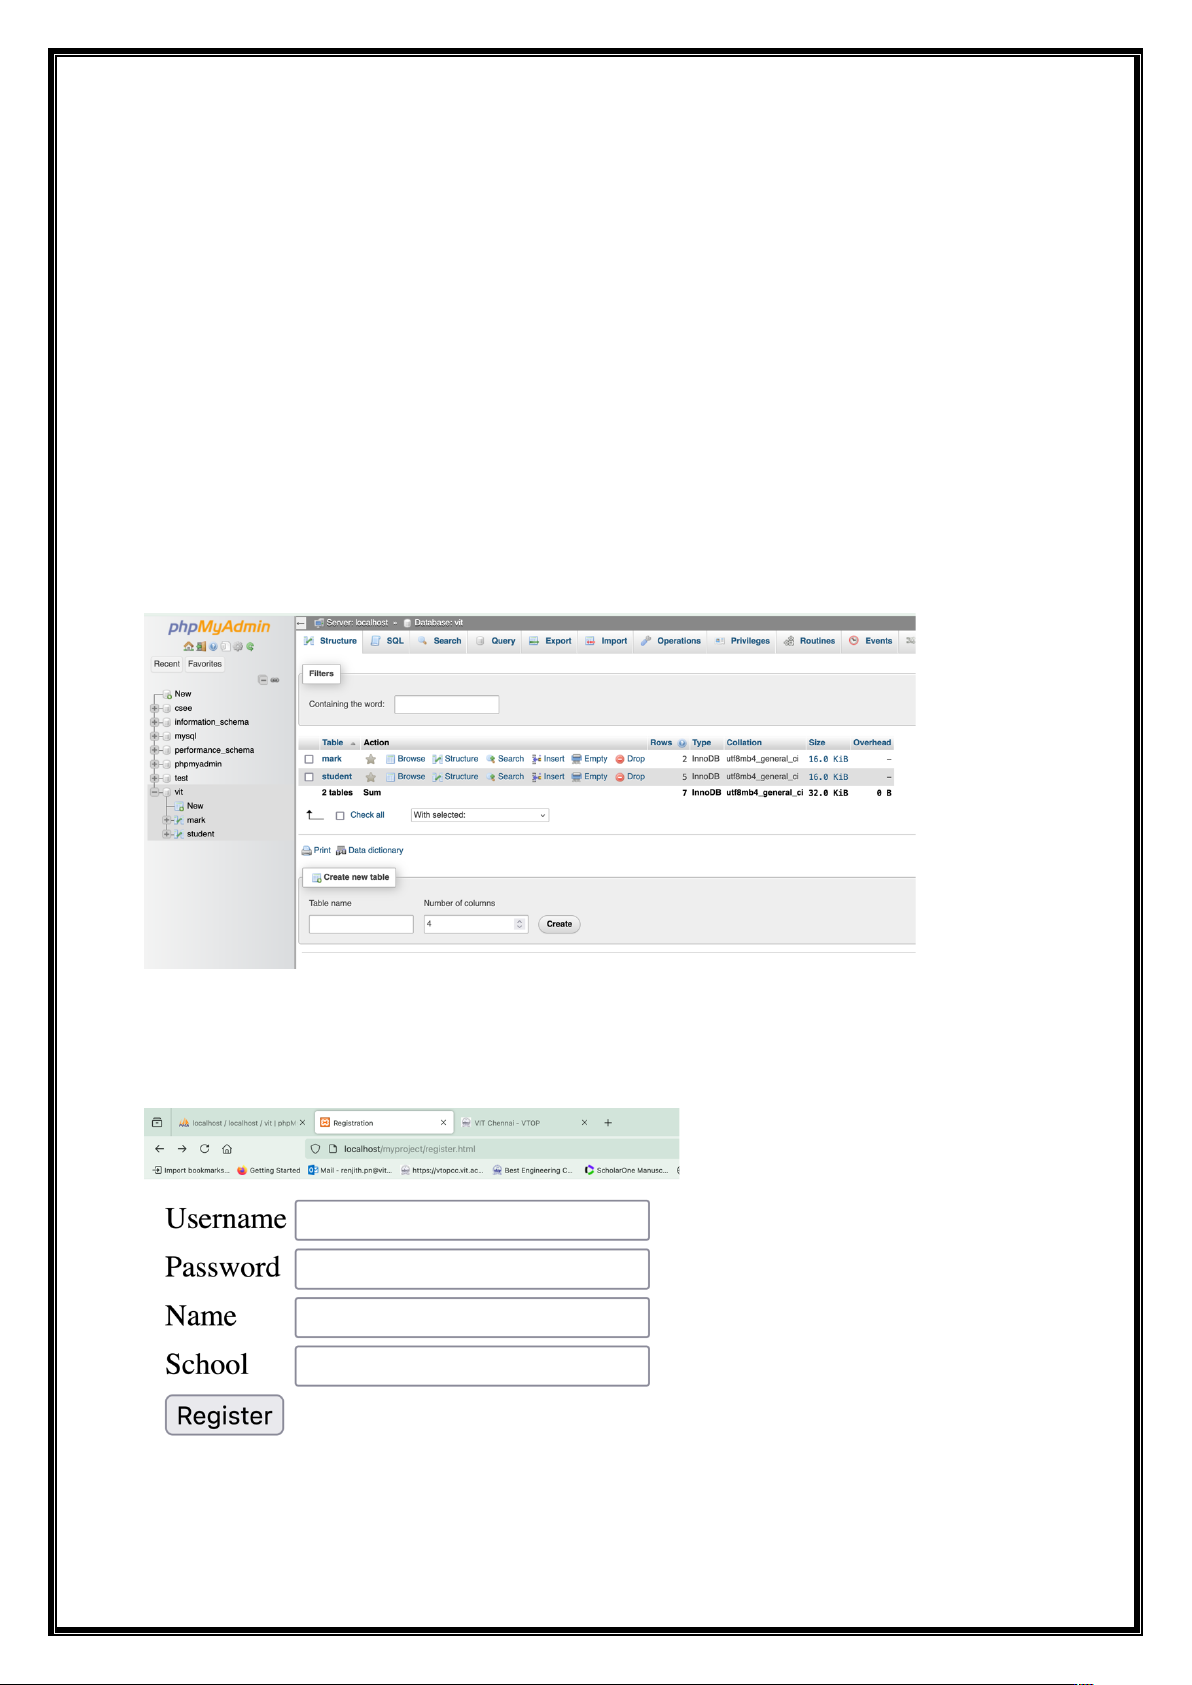The width and height of the screenshot is (1192, 1685).
Task: Switch to the SQL tab
Action: click(x=388, y=641)
